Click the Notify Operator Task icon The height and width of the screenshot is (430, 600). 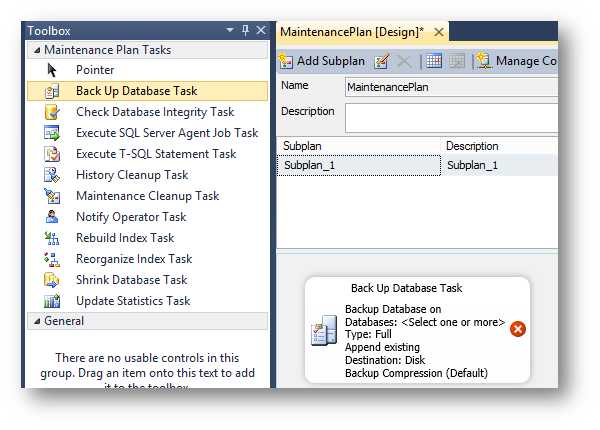(x=52, y=217)
